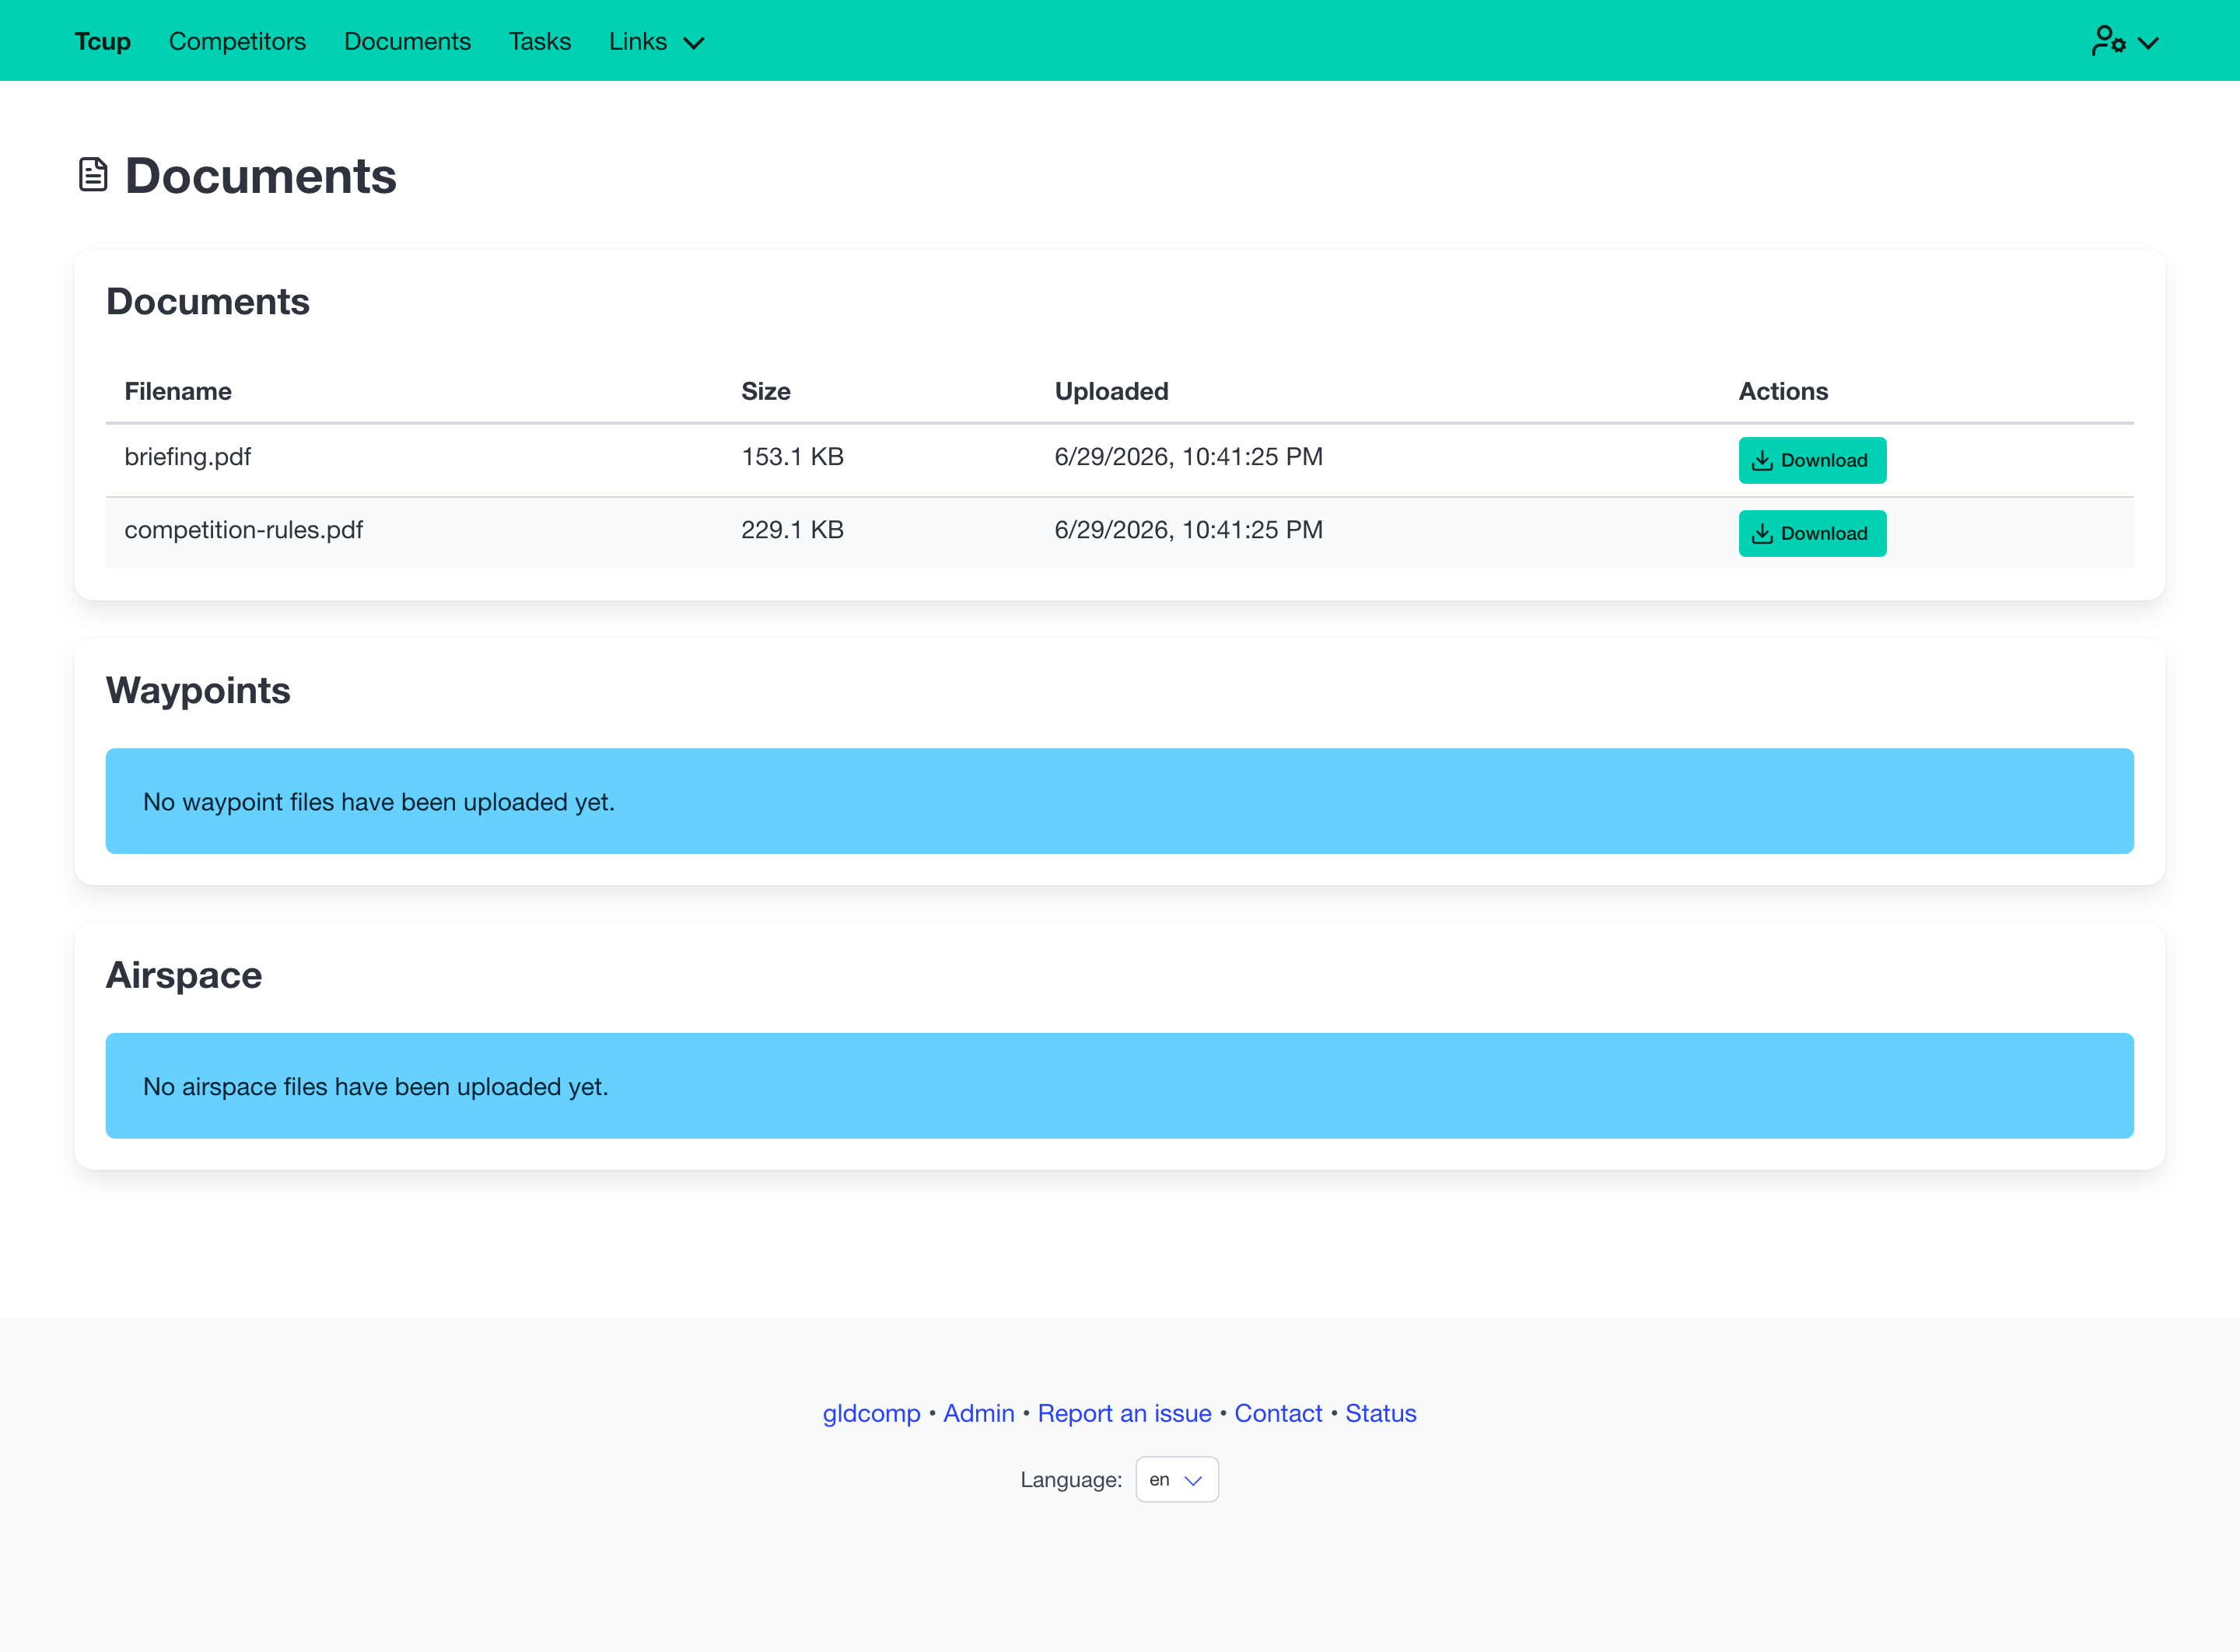Go to the Competitors page
The image size is (2240, 1652).
tap(237, 41)
